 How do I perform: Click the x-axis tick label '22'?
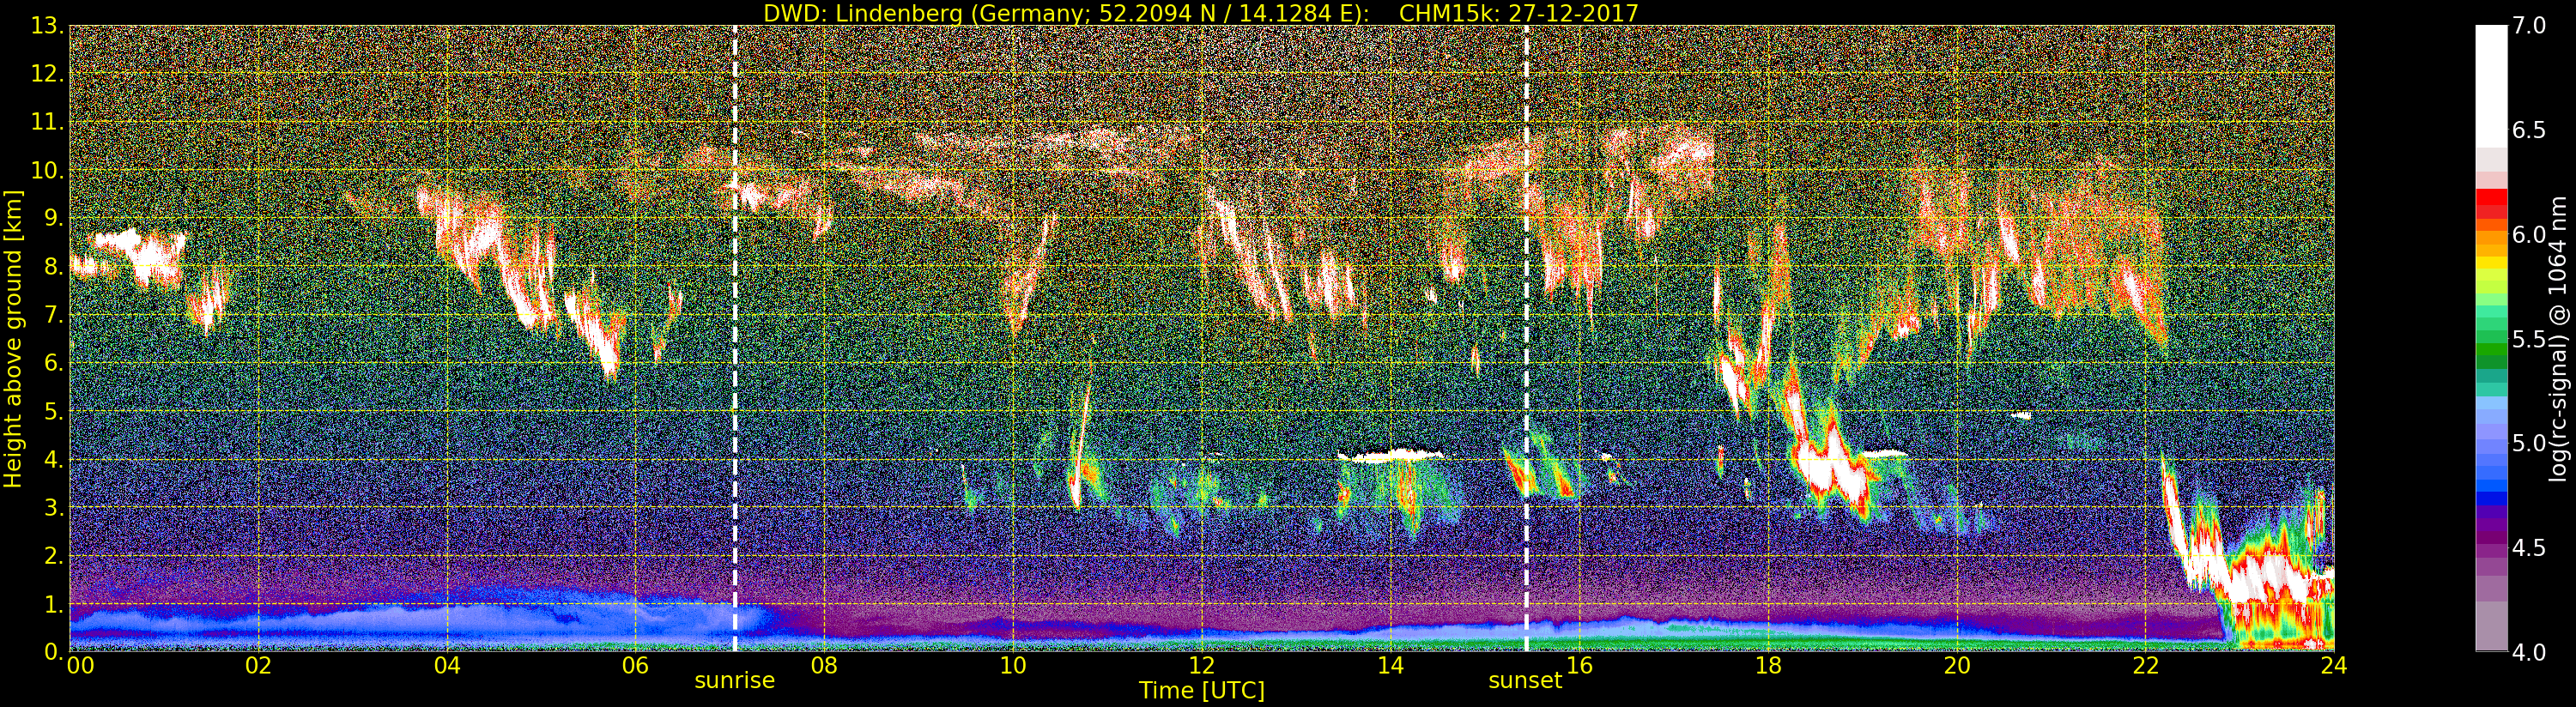[2146, 666]
